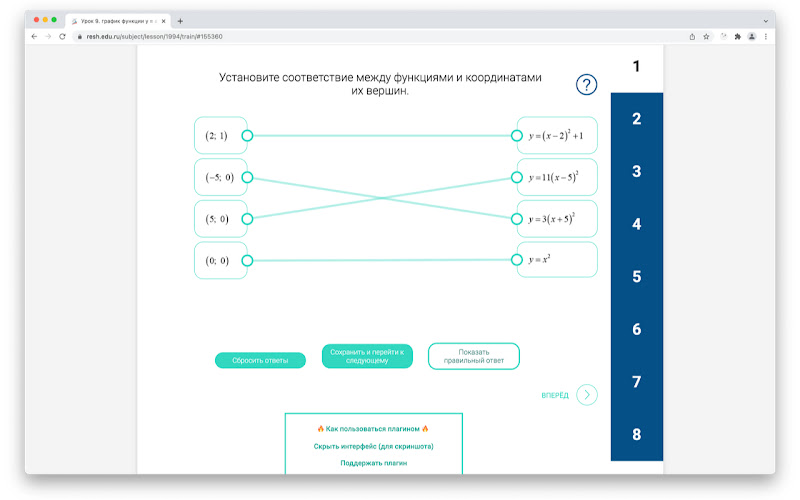The image size is (800, 500).
Task: Open the browser profile avatar icon
Action: (x=752, y=37)
